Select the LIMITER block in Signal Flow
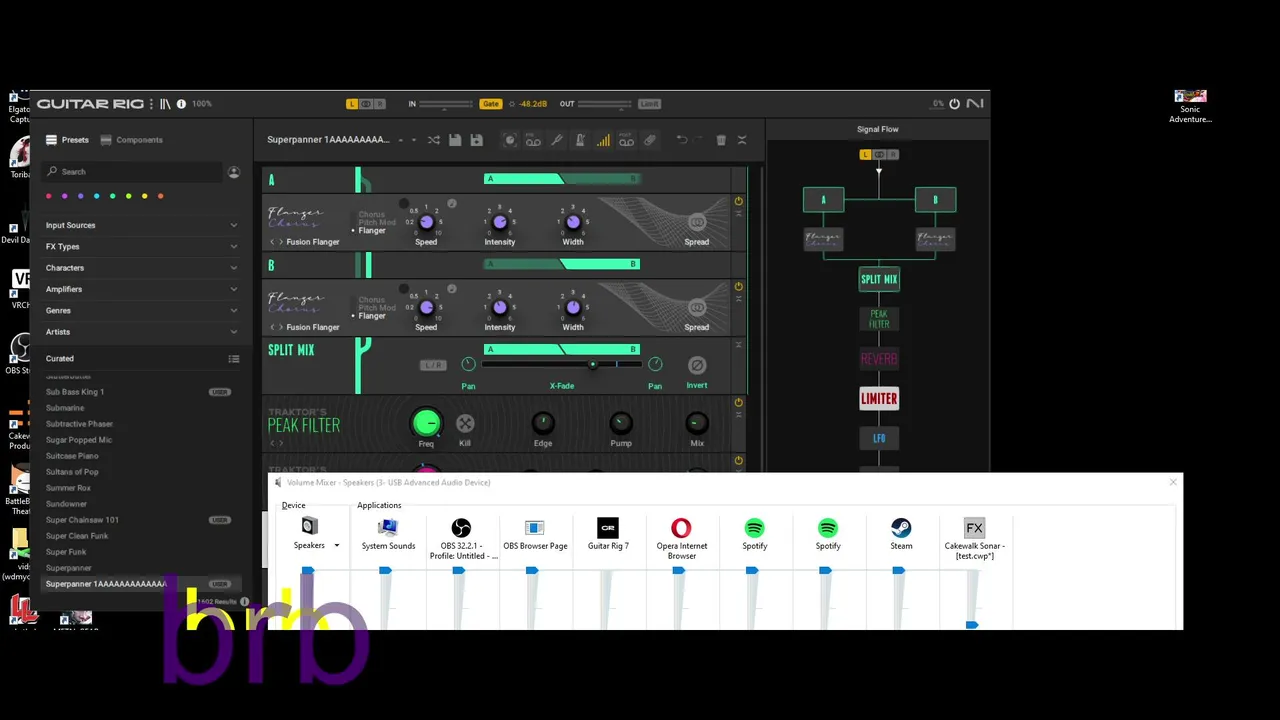The height and width of the screenshot is (720, 1280). 879,398
